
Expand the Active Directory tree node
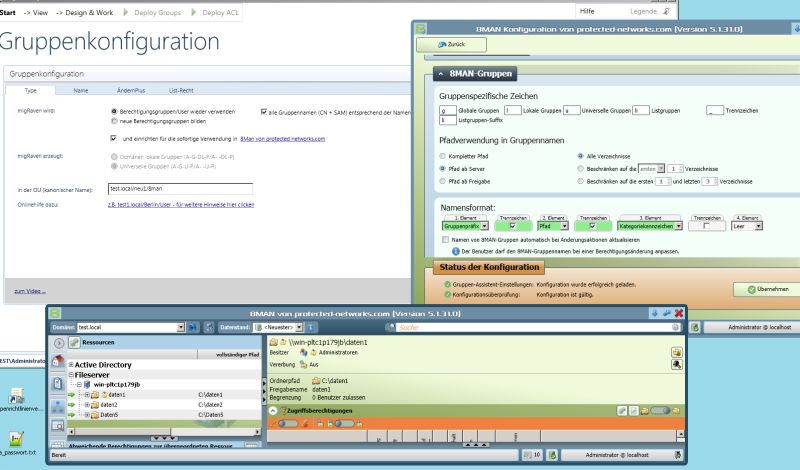coord(71,364)
